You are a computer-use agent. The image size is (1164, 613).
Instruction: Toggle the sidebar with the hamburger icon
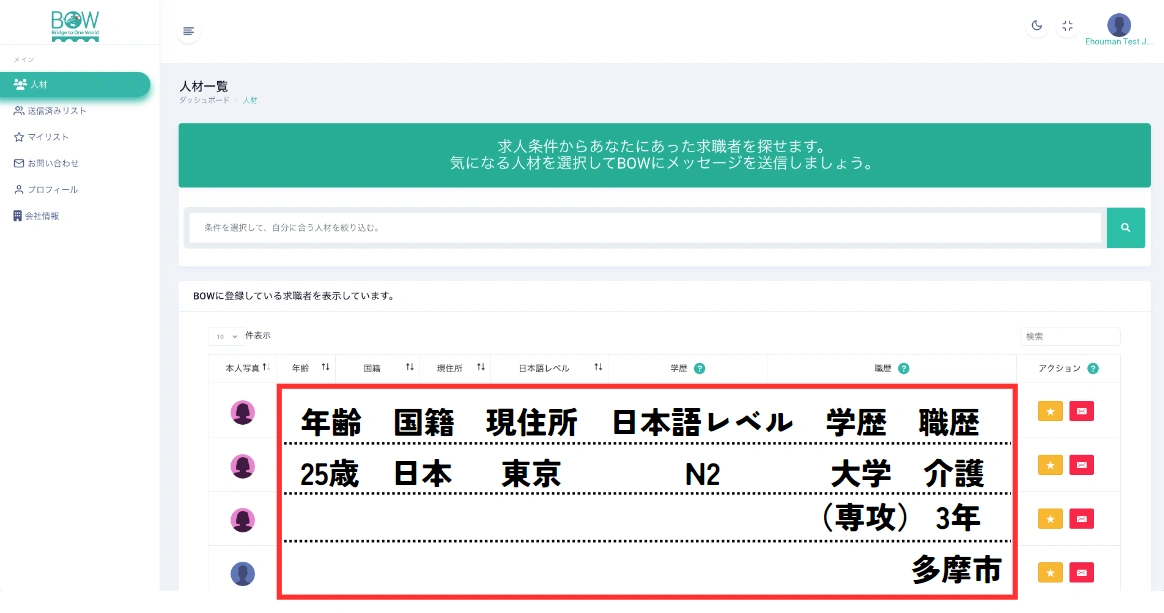[x=189, y=31]
